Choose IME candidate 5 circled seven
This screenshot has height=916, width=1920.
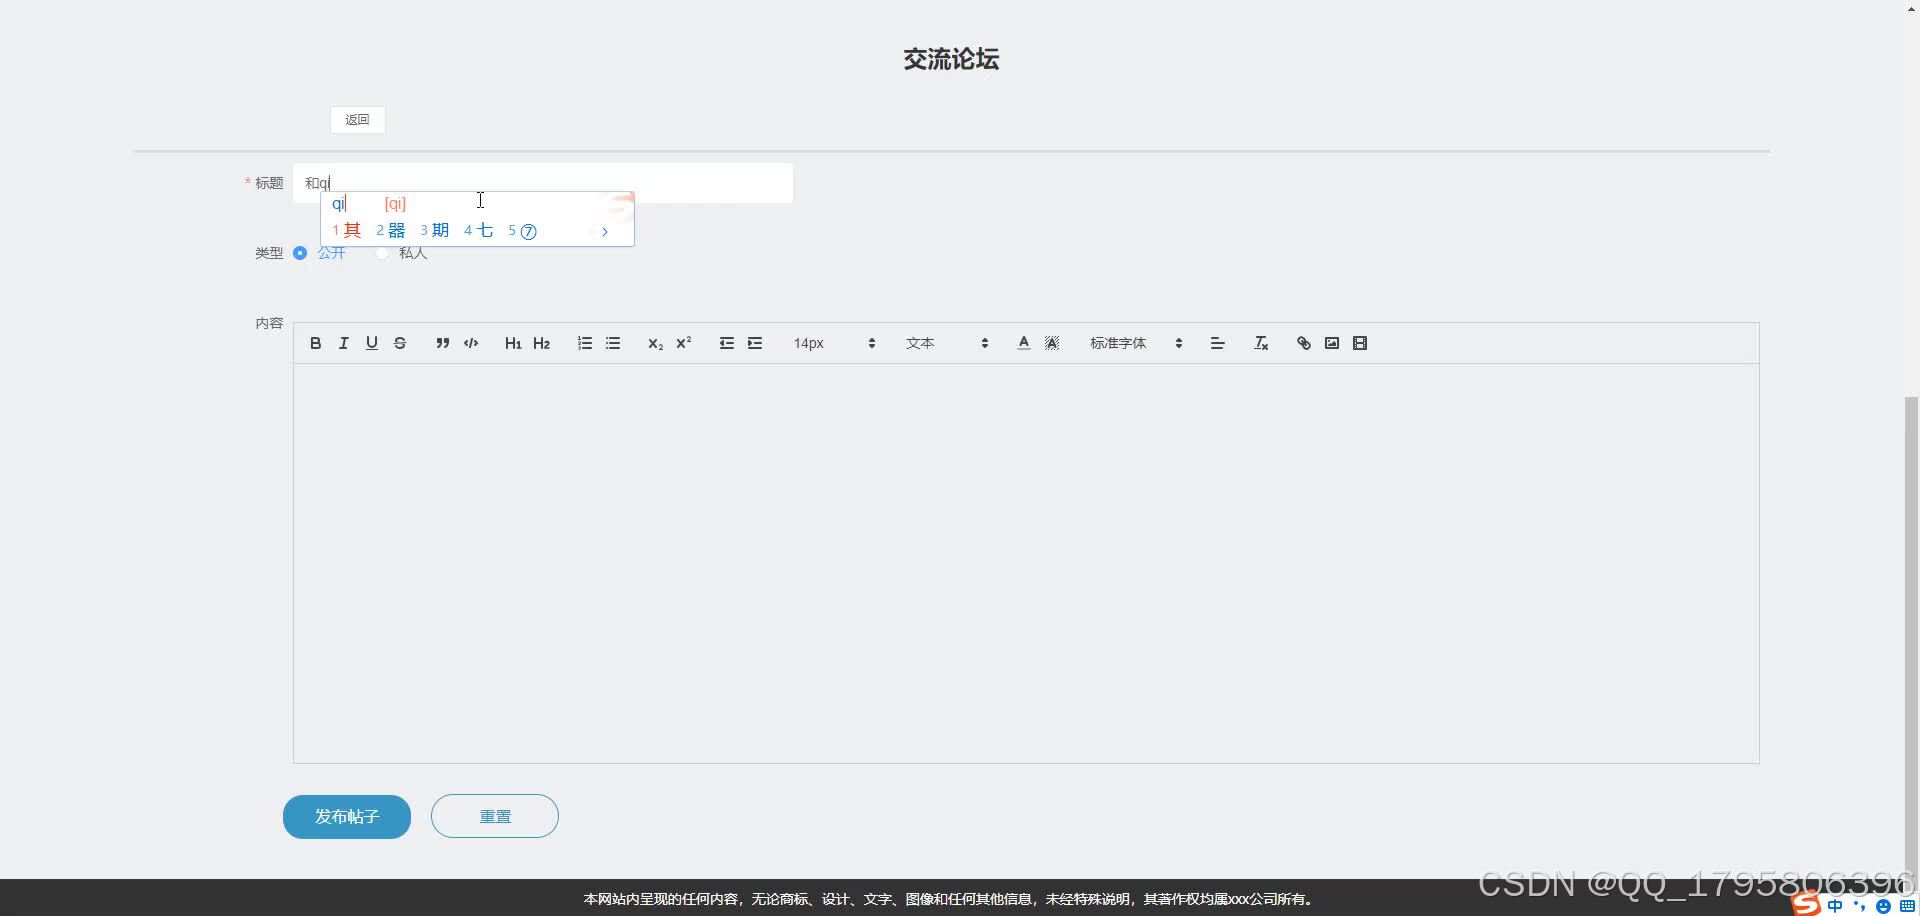[522, 231]
